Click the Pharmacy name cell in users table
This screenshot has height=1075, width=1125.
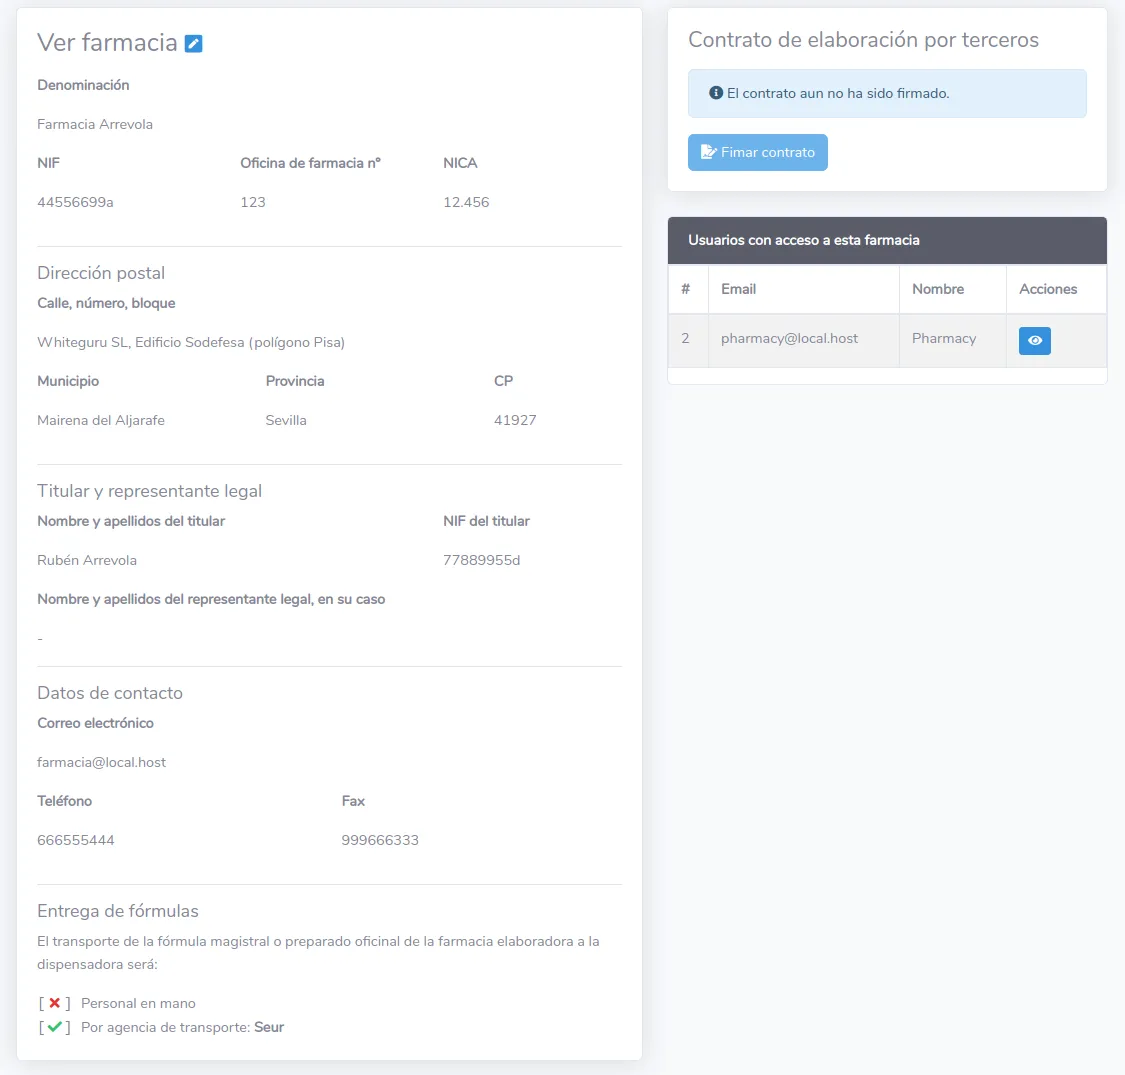(953, 339)
